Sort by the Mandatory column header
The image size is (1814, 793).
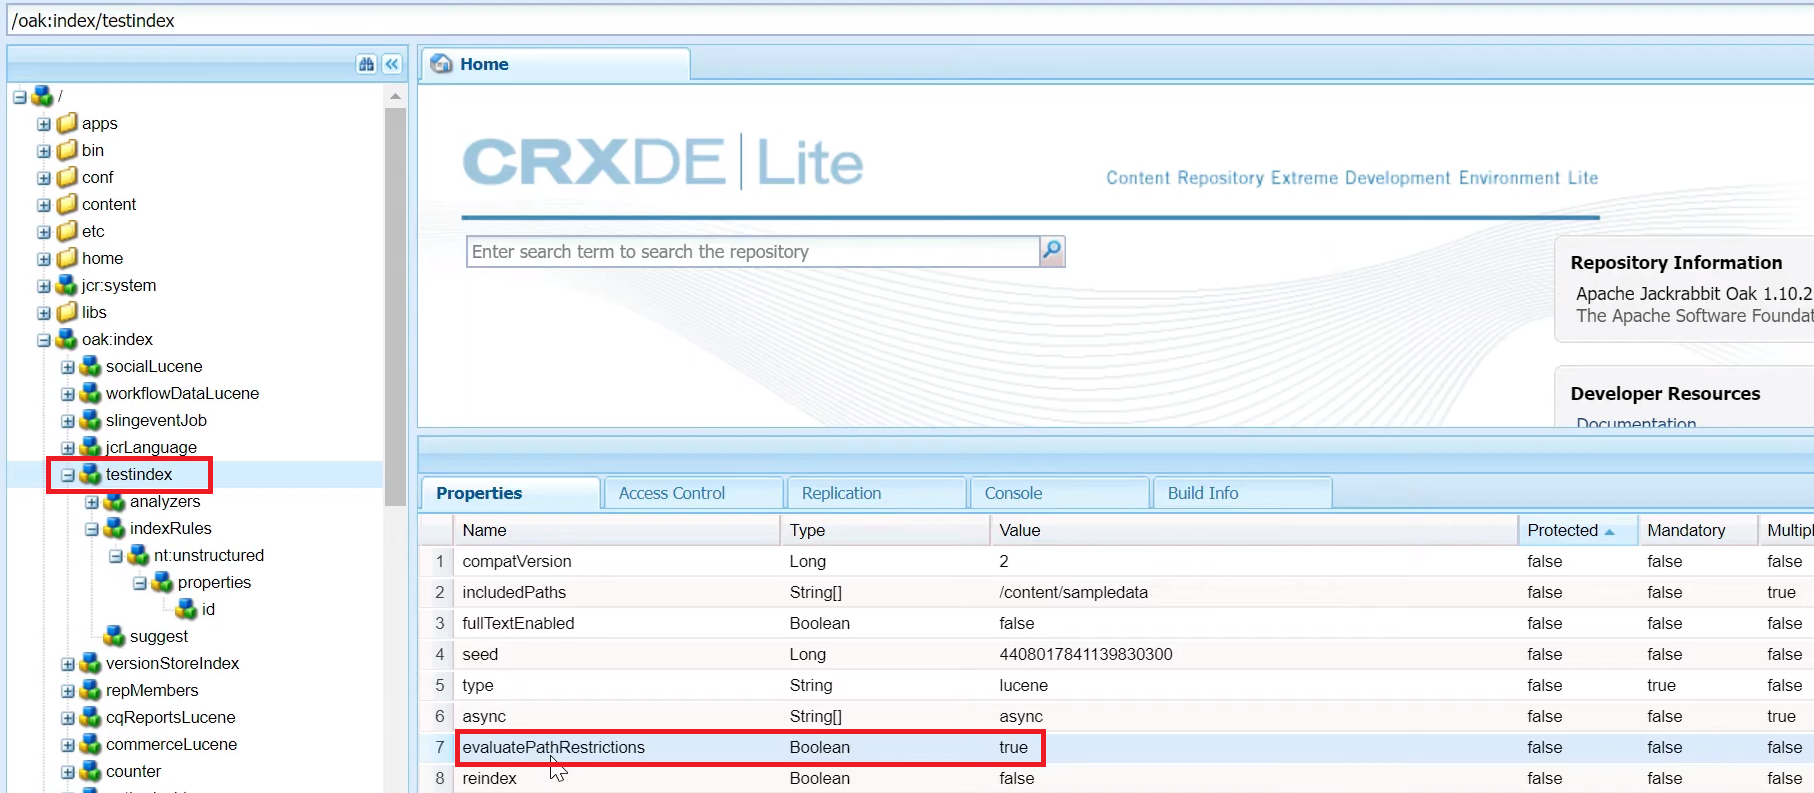[x=1697, y=530]
